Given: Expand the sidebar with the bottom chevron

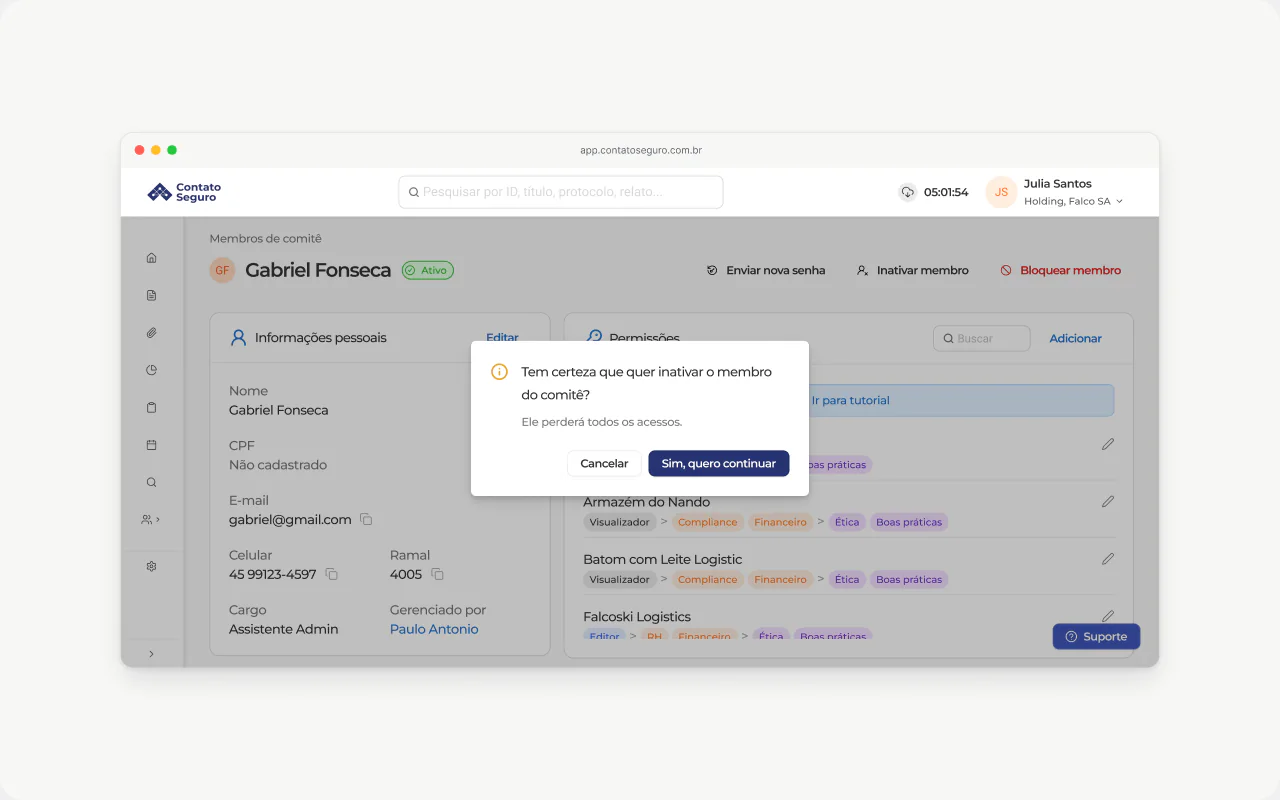Looking at the screenshot, I should 152,654.
